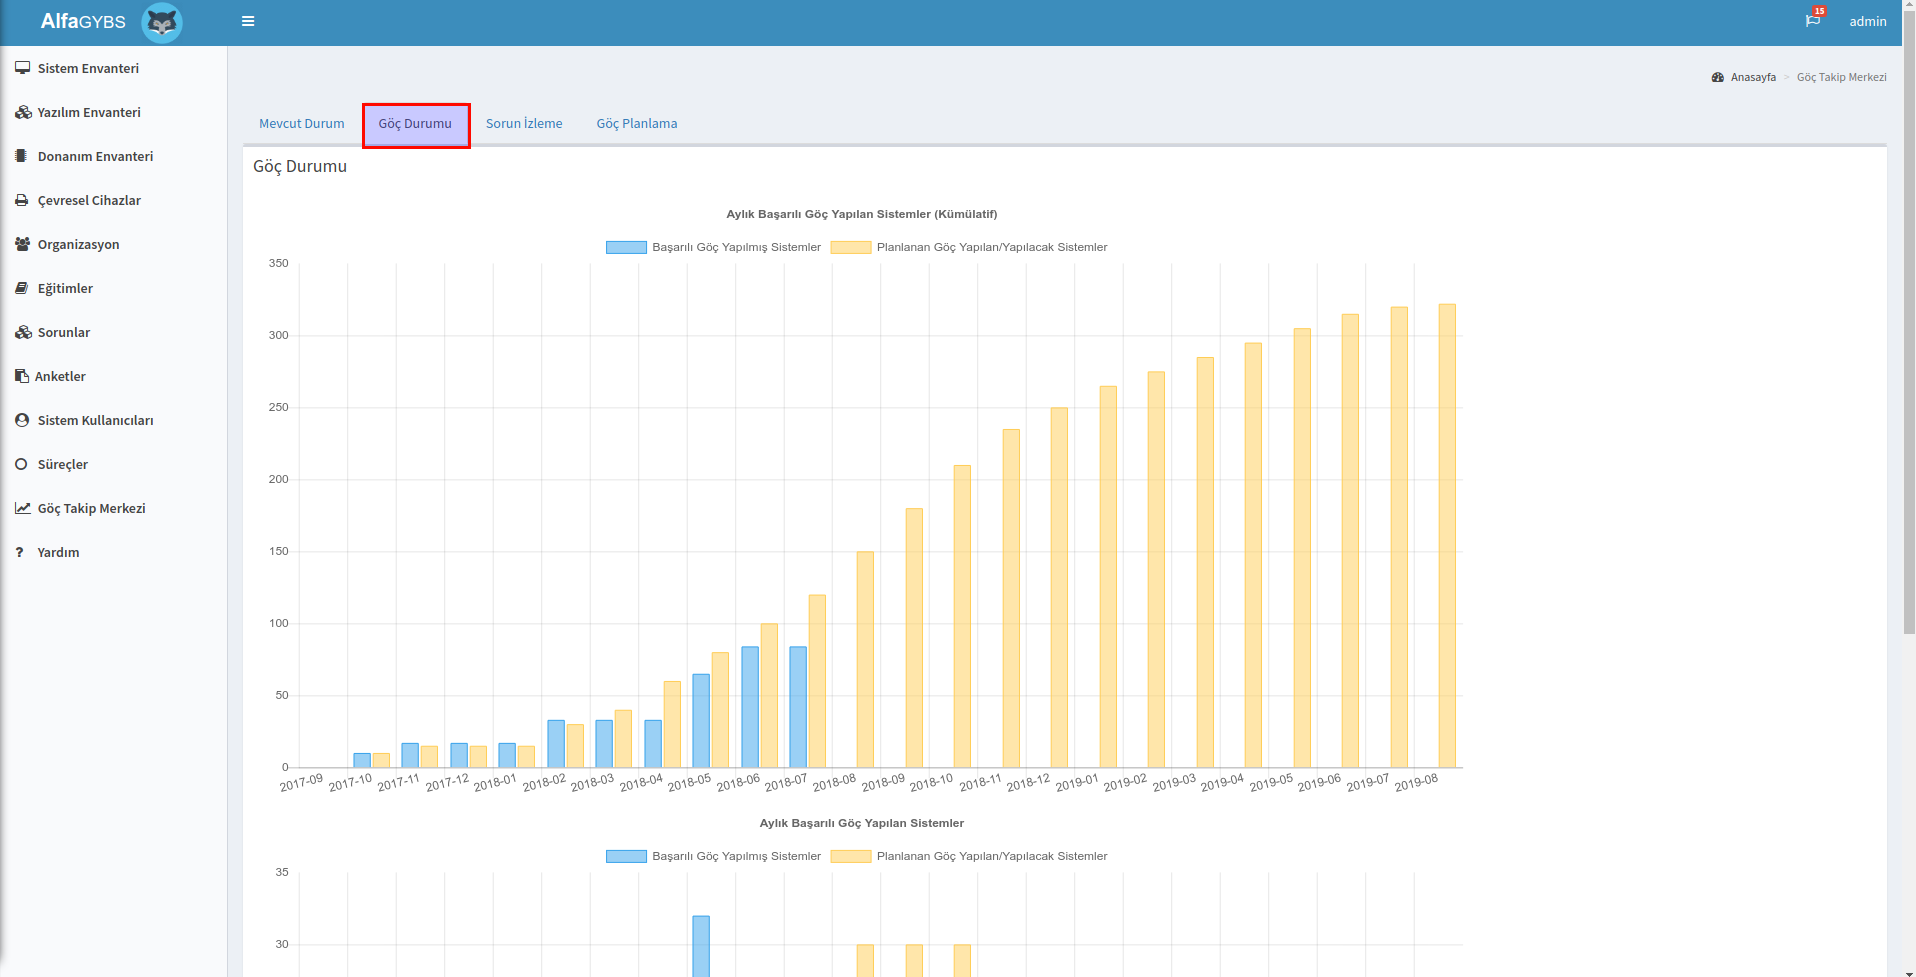The image size is (1916, 977).
Task: Switch to Sorun İzleme tab
Action: coord(524,124)
